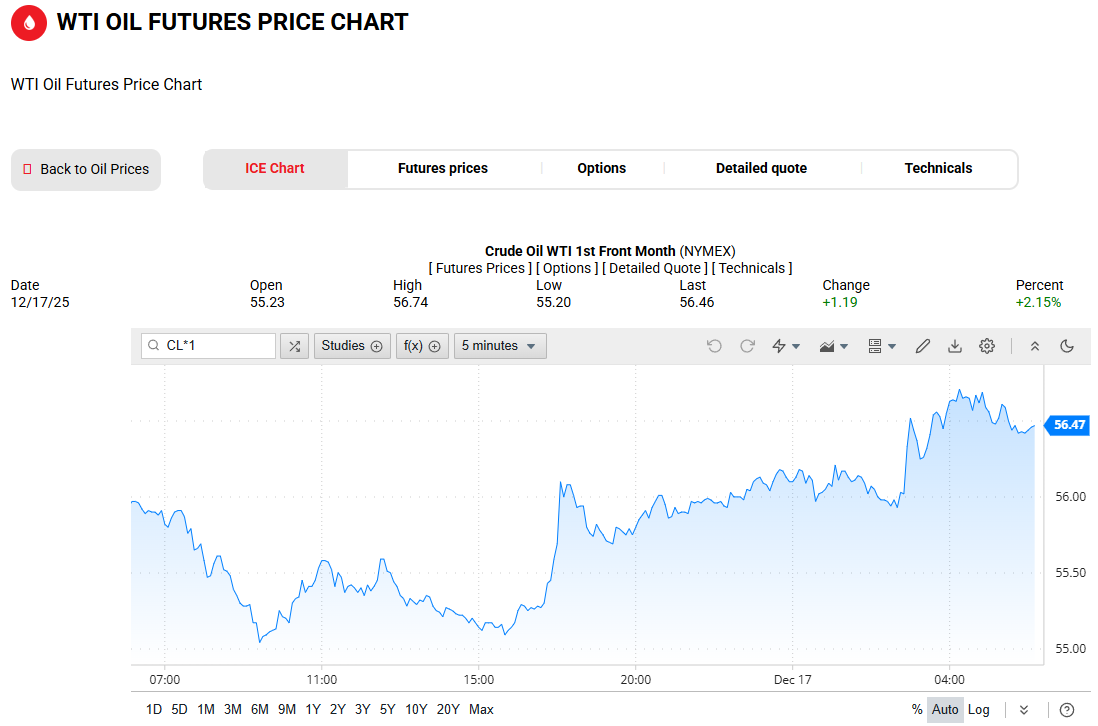The image size is (1098, 726).
Task: Expand the chart type dropdown
Action: tap(834, 346)
